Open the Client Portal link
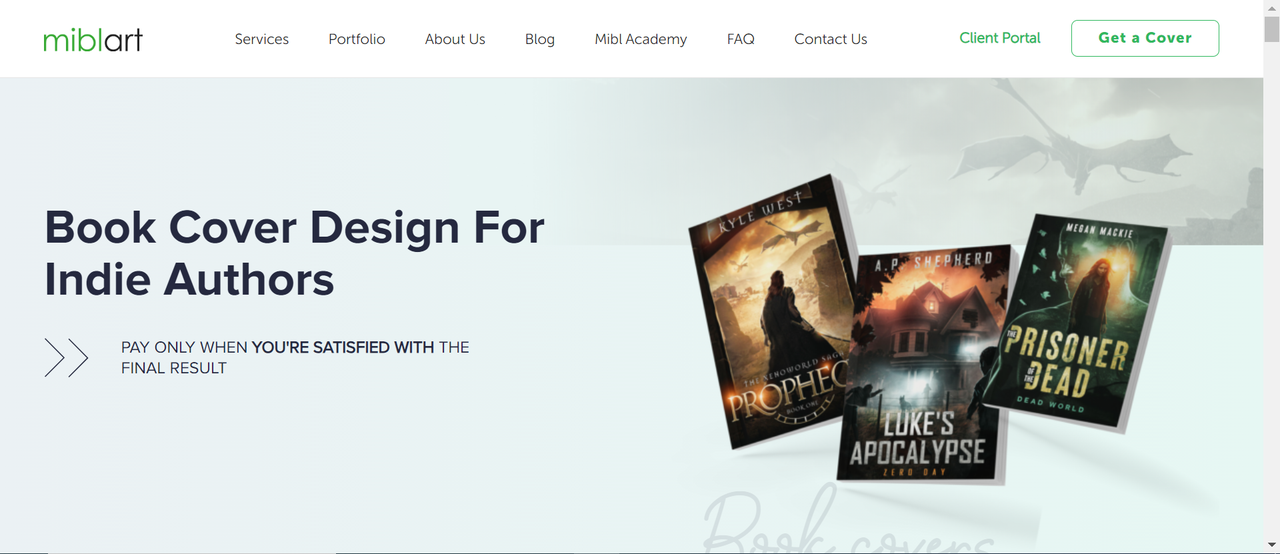The height and width of the screenshot is (554, 1280). (x=1000, y=38)
